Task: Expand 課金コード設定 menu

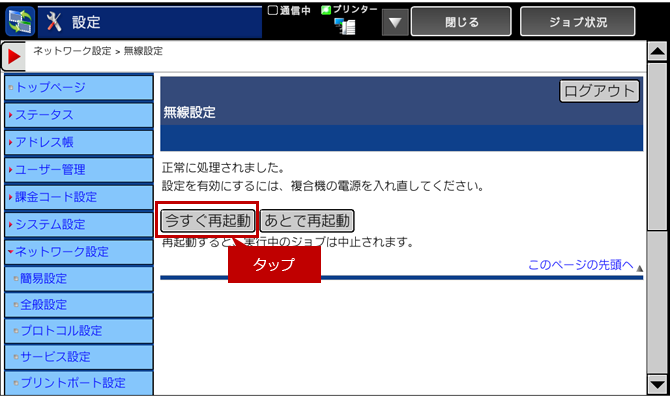Action: 79,197
